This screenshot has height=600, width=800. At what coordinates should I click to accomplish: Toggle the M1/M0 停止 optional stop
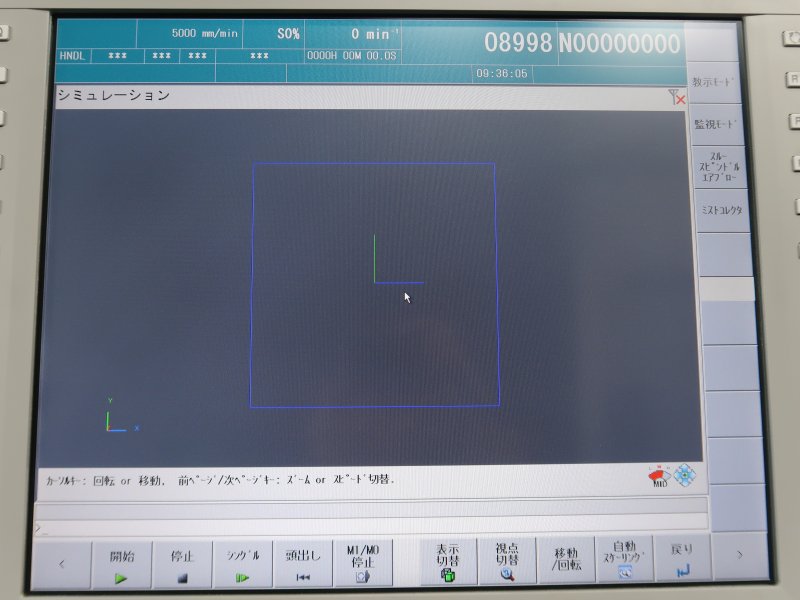[x=363, y=563]
